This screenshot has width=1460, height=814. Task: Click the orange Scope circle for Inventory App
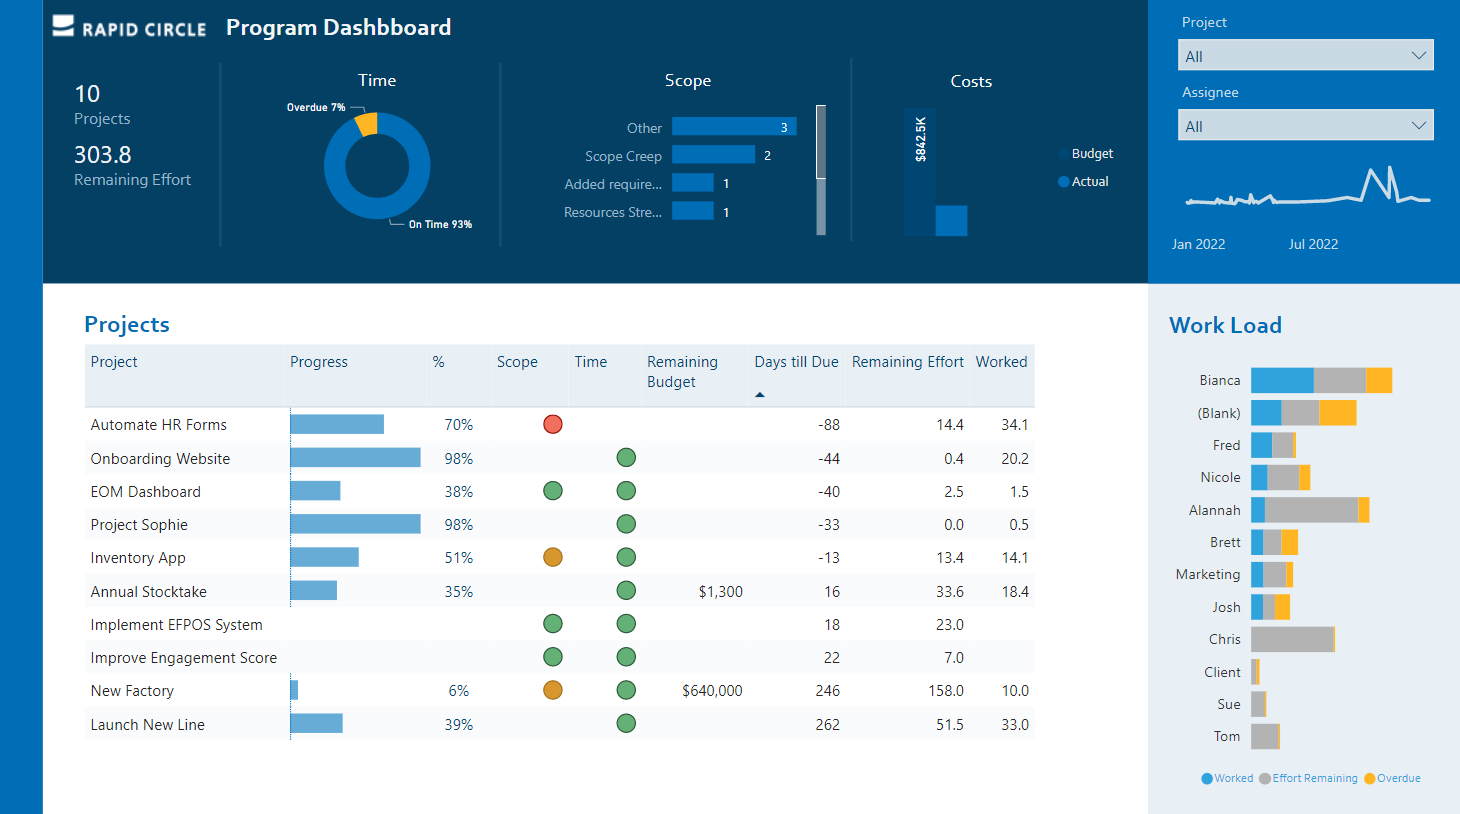pyautogui.click(x=553, y=557)
